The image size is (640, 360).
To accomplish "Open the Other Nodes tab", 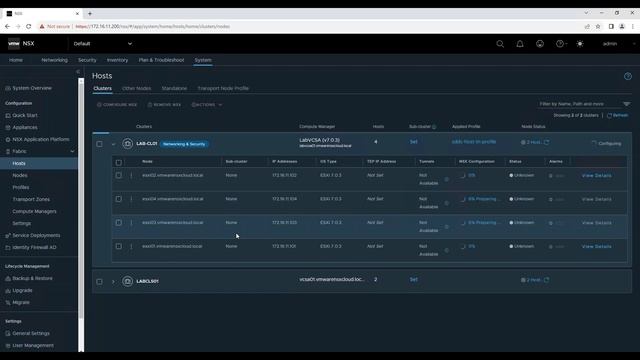I will pyautogui.click(x=136, y=88).
